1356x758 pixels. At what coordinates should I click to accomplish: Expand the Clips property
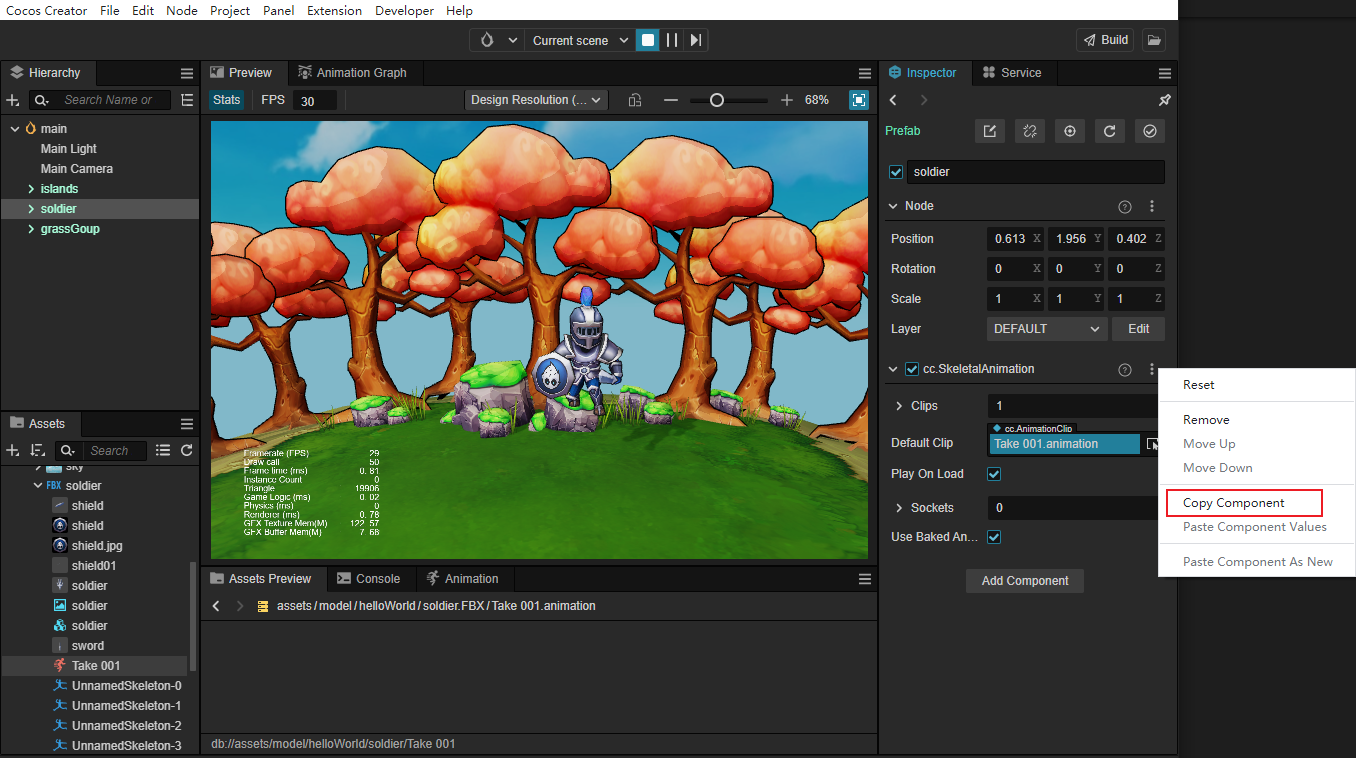899,406
